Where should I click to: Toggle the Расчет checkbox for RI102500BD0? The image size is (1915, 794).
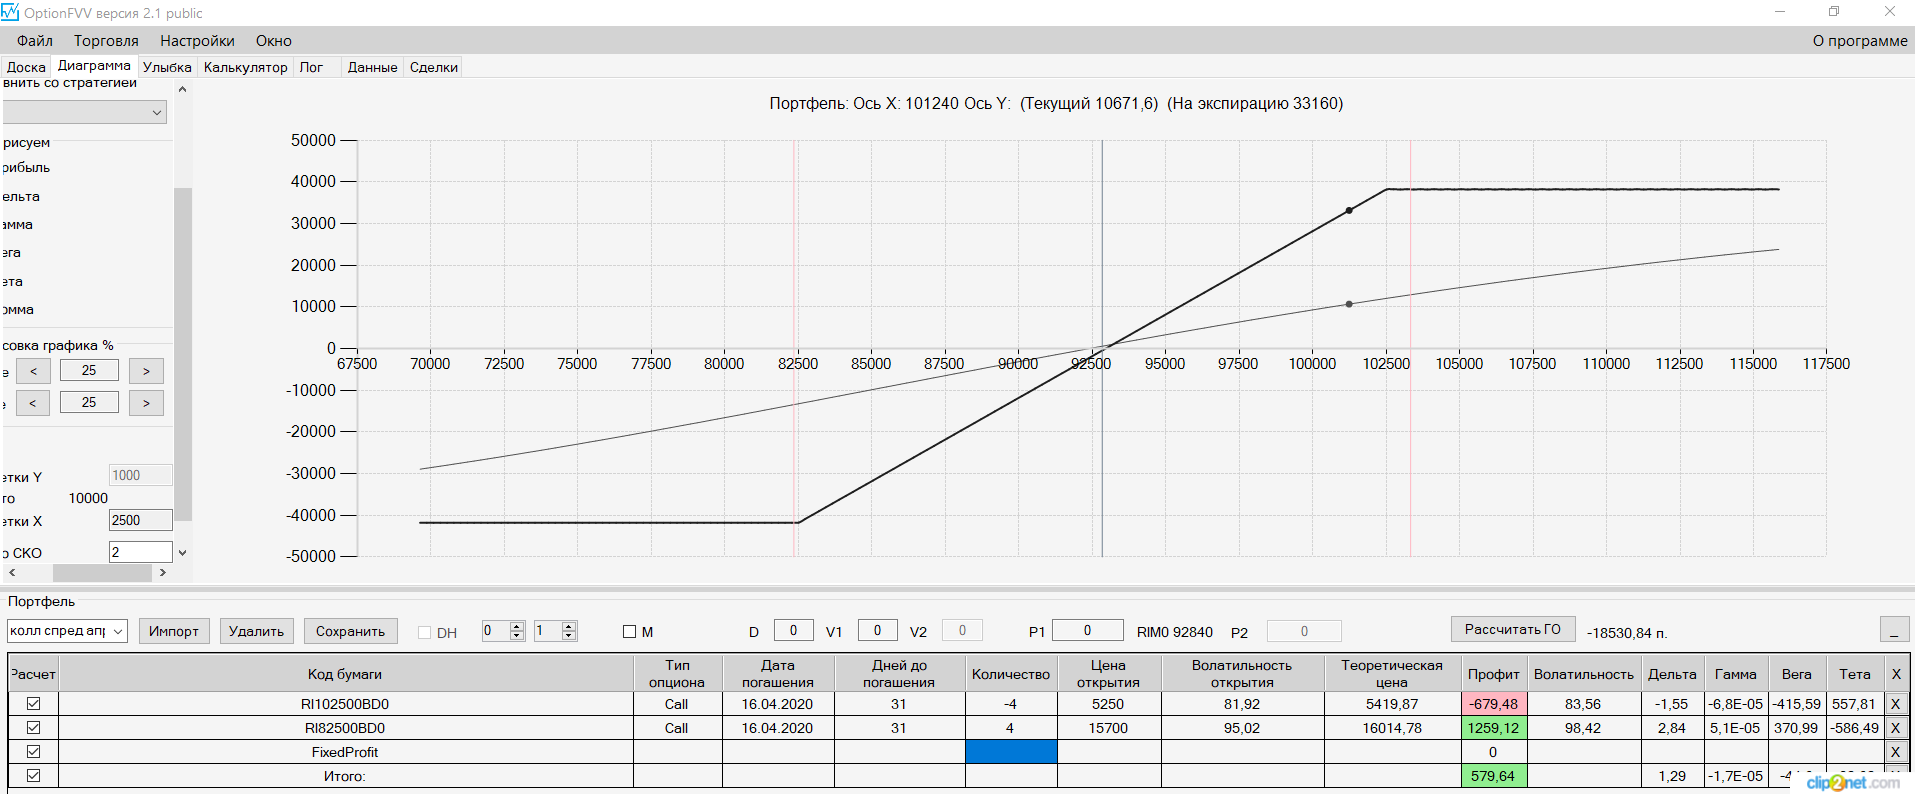click(x=33, y=704)
